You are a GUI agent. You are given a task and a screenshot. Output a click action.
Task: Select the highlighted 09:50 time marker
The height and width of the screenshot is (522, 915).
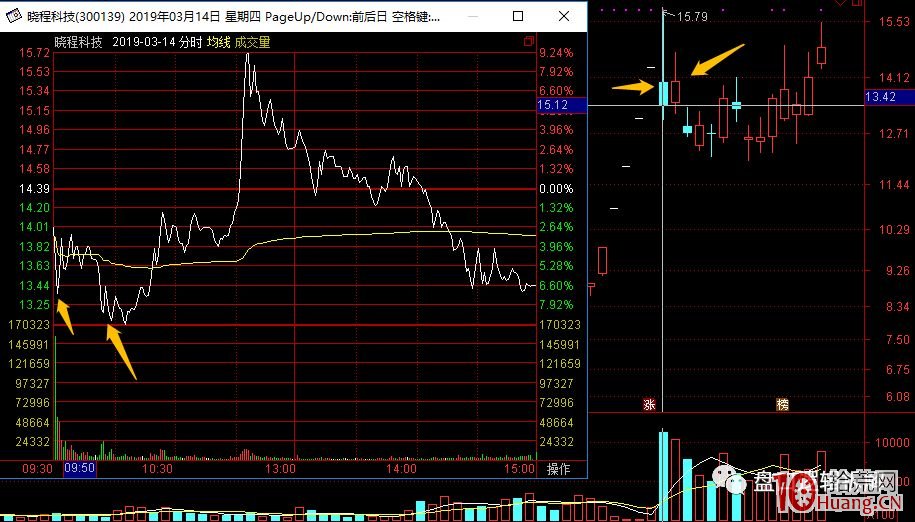tap(79, 468)
